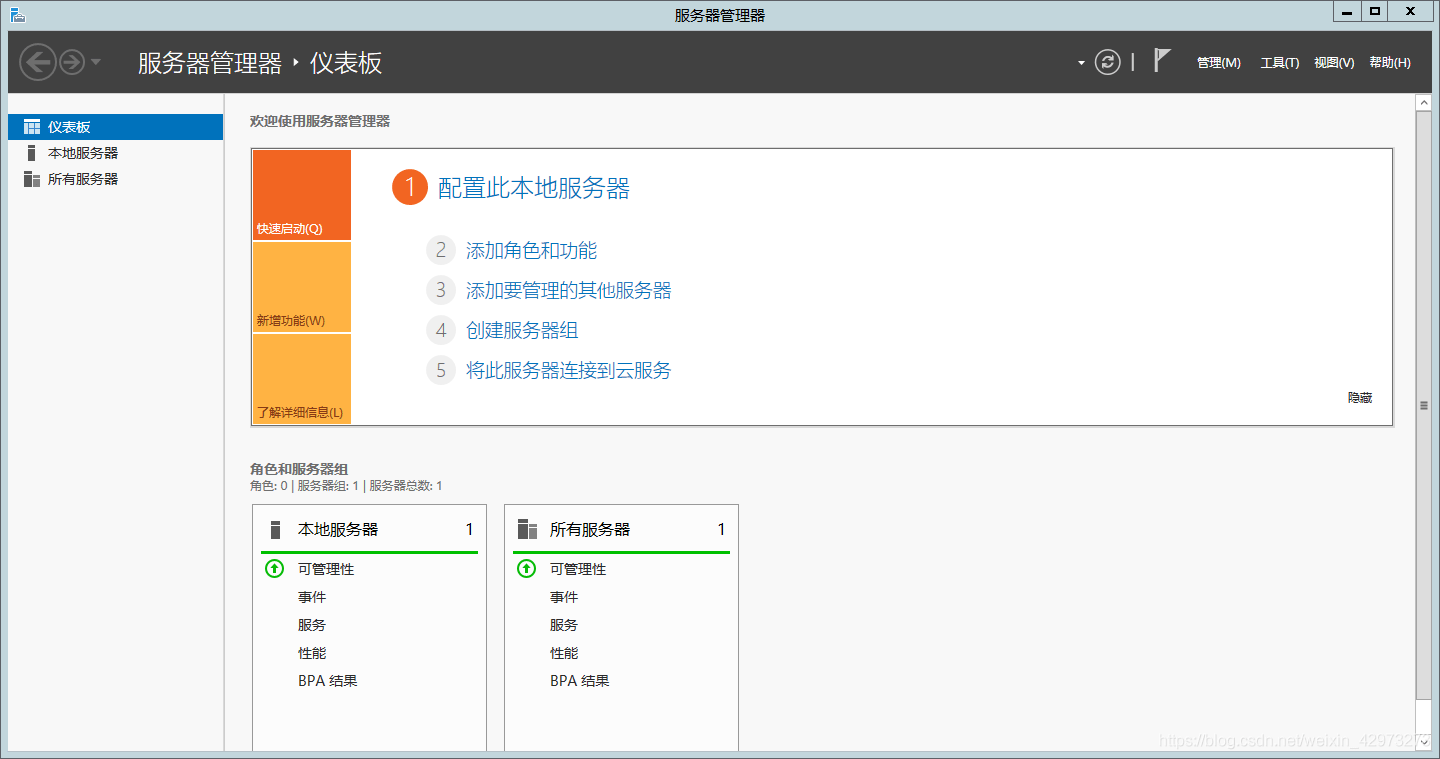Screen dimensions: 1440x759
Task: Click the forward navigation arrow
Action: pos(72,63)
